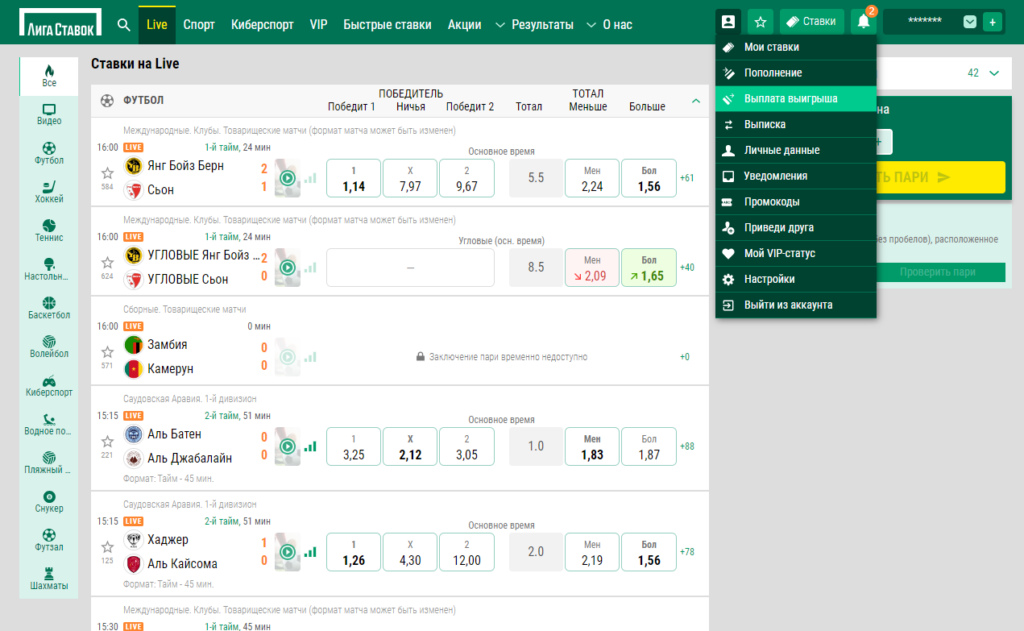Select Уведомления in account menu
Viewport: 1024px width, 631px height.
pyautogui.click(x=795, y=176)
